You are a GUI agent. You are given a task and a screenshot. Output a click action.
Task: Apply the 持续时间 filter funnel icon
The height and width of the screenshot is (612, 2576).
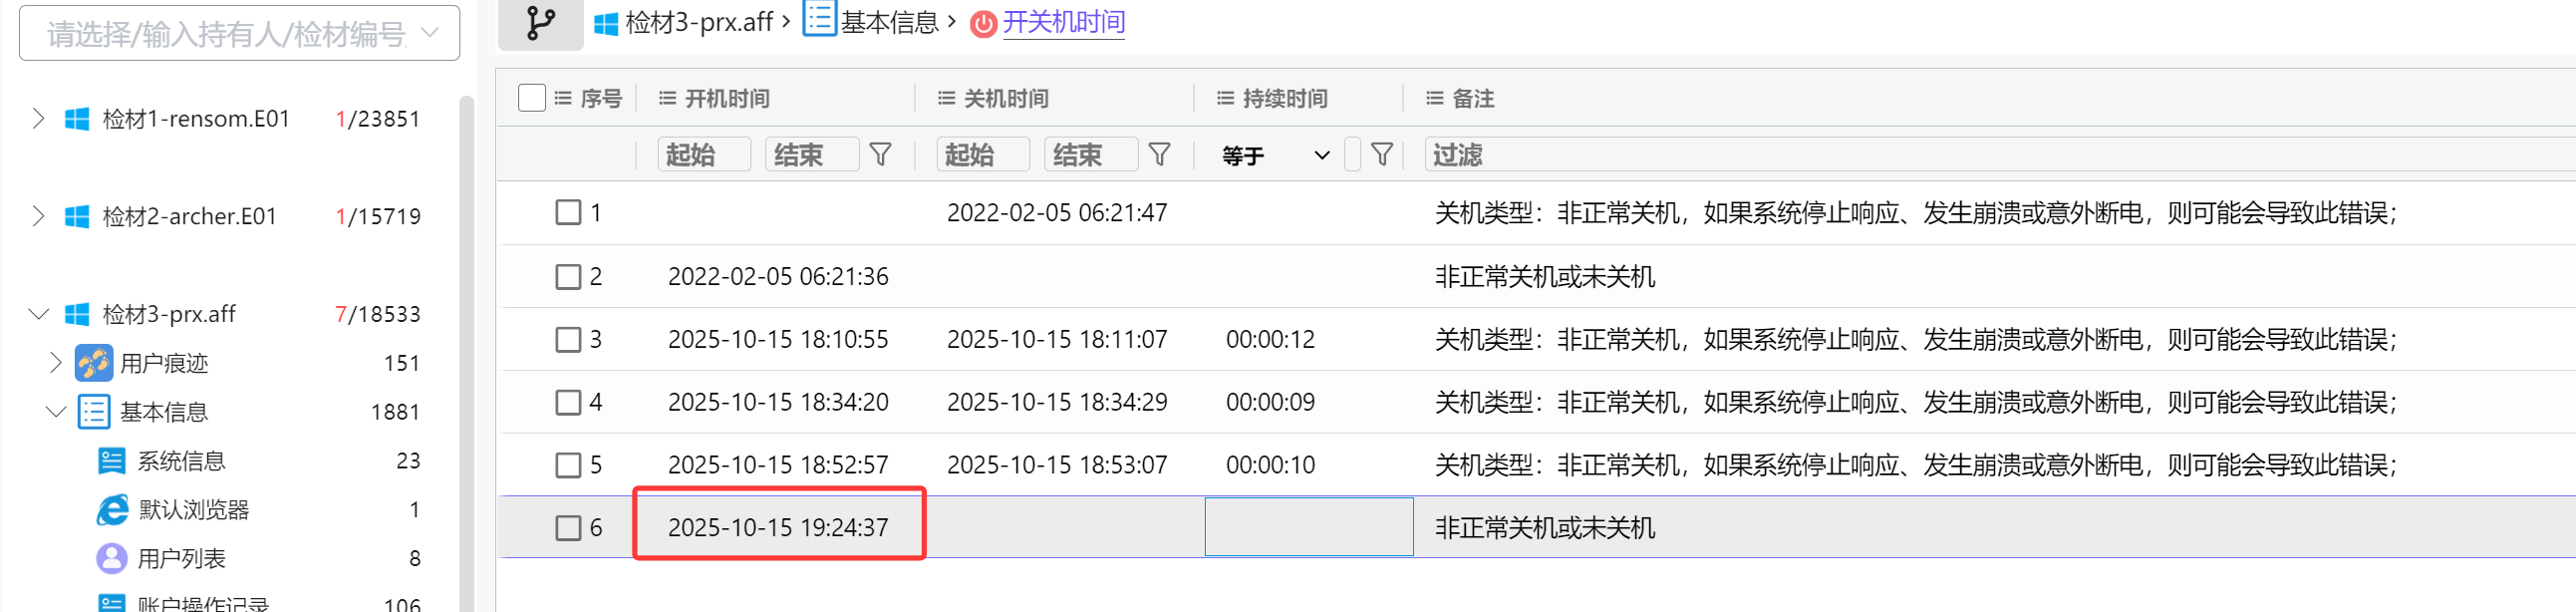click(x=1382, y=155)
